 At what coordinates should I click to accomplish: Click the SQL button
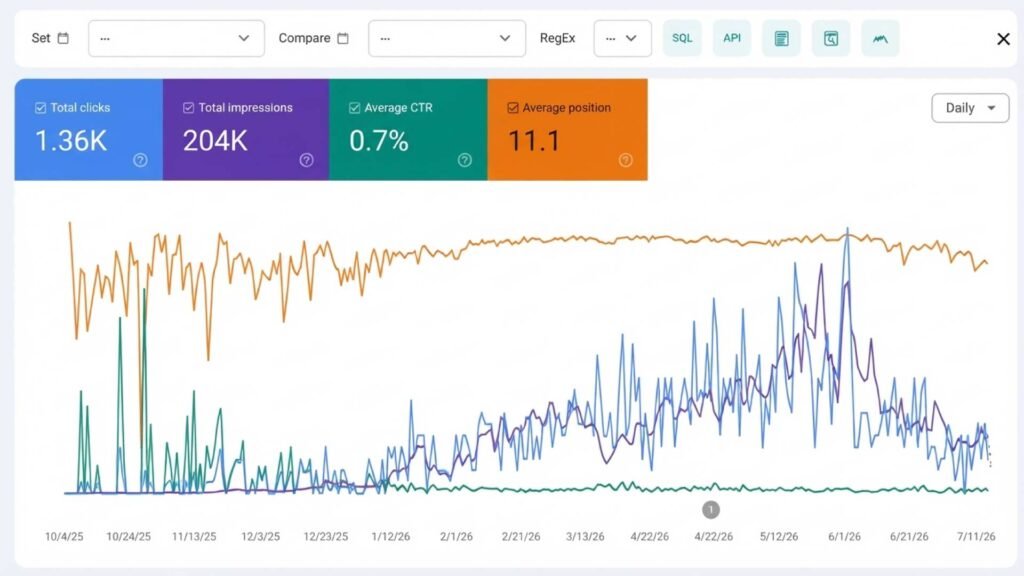point(682,39)
